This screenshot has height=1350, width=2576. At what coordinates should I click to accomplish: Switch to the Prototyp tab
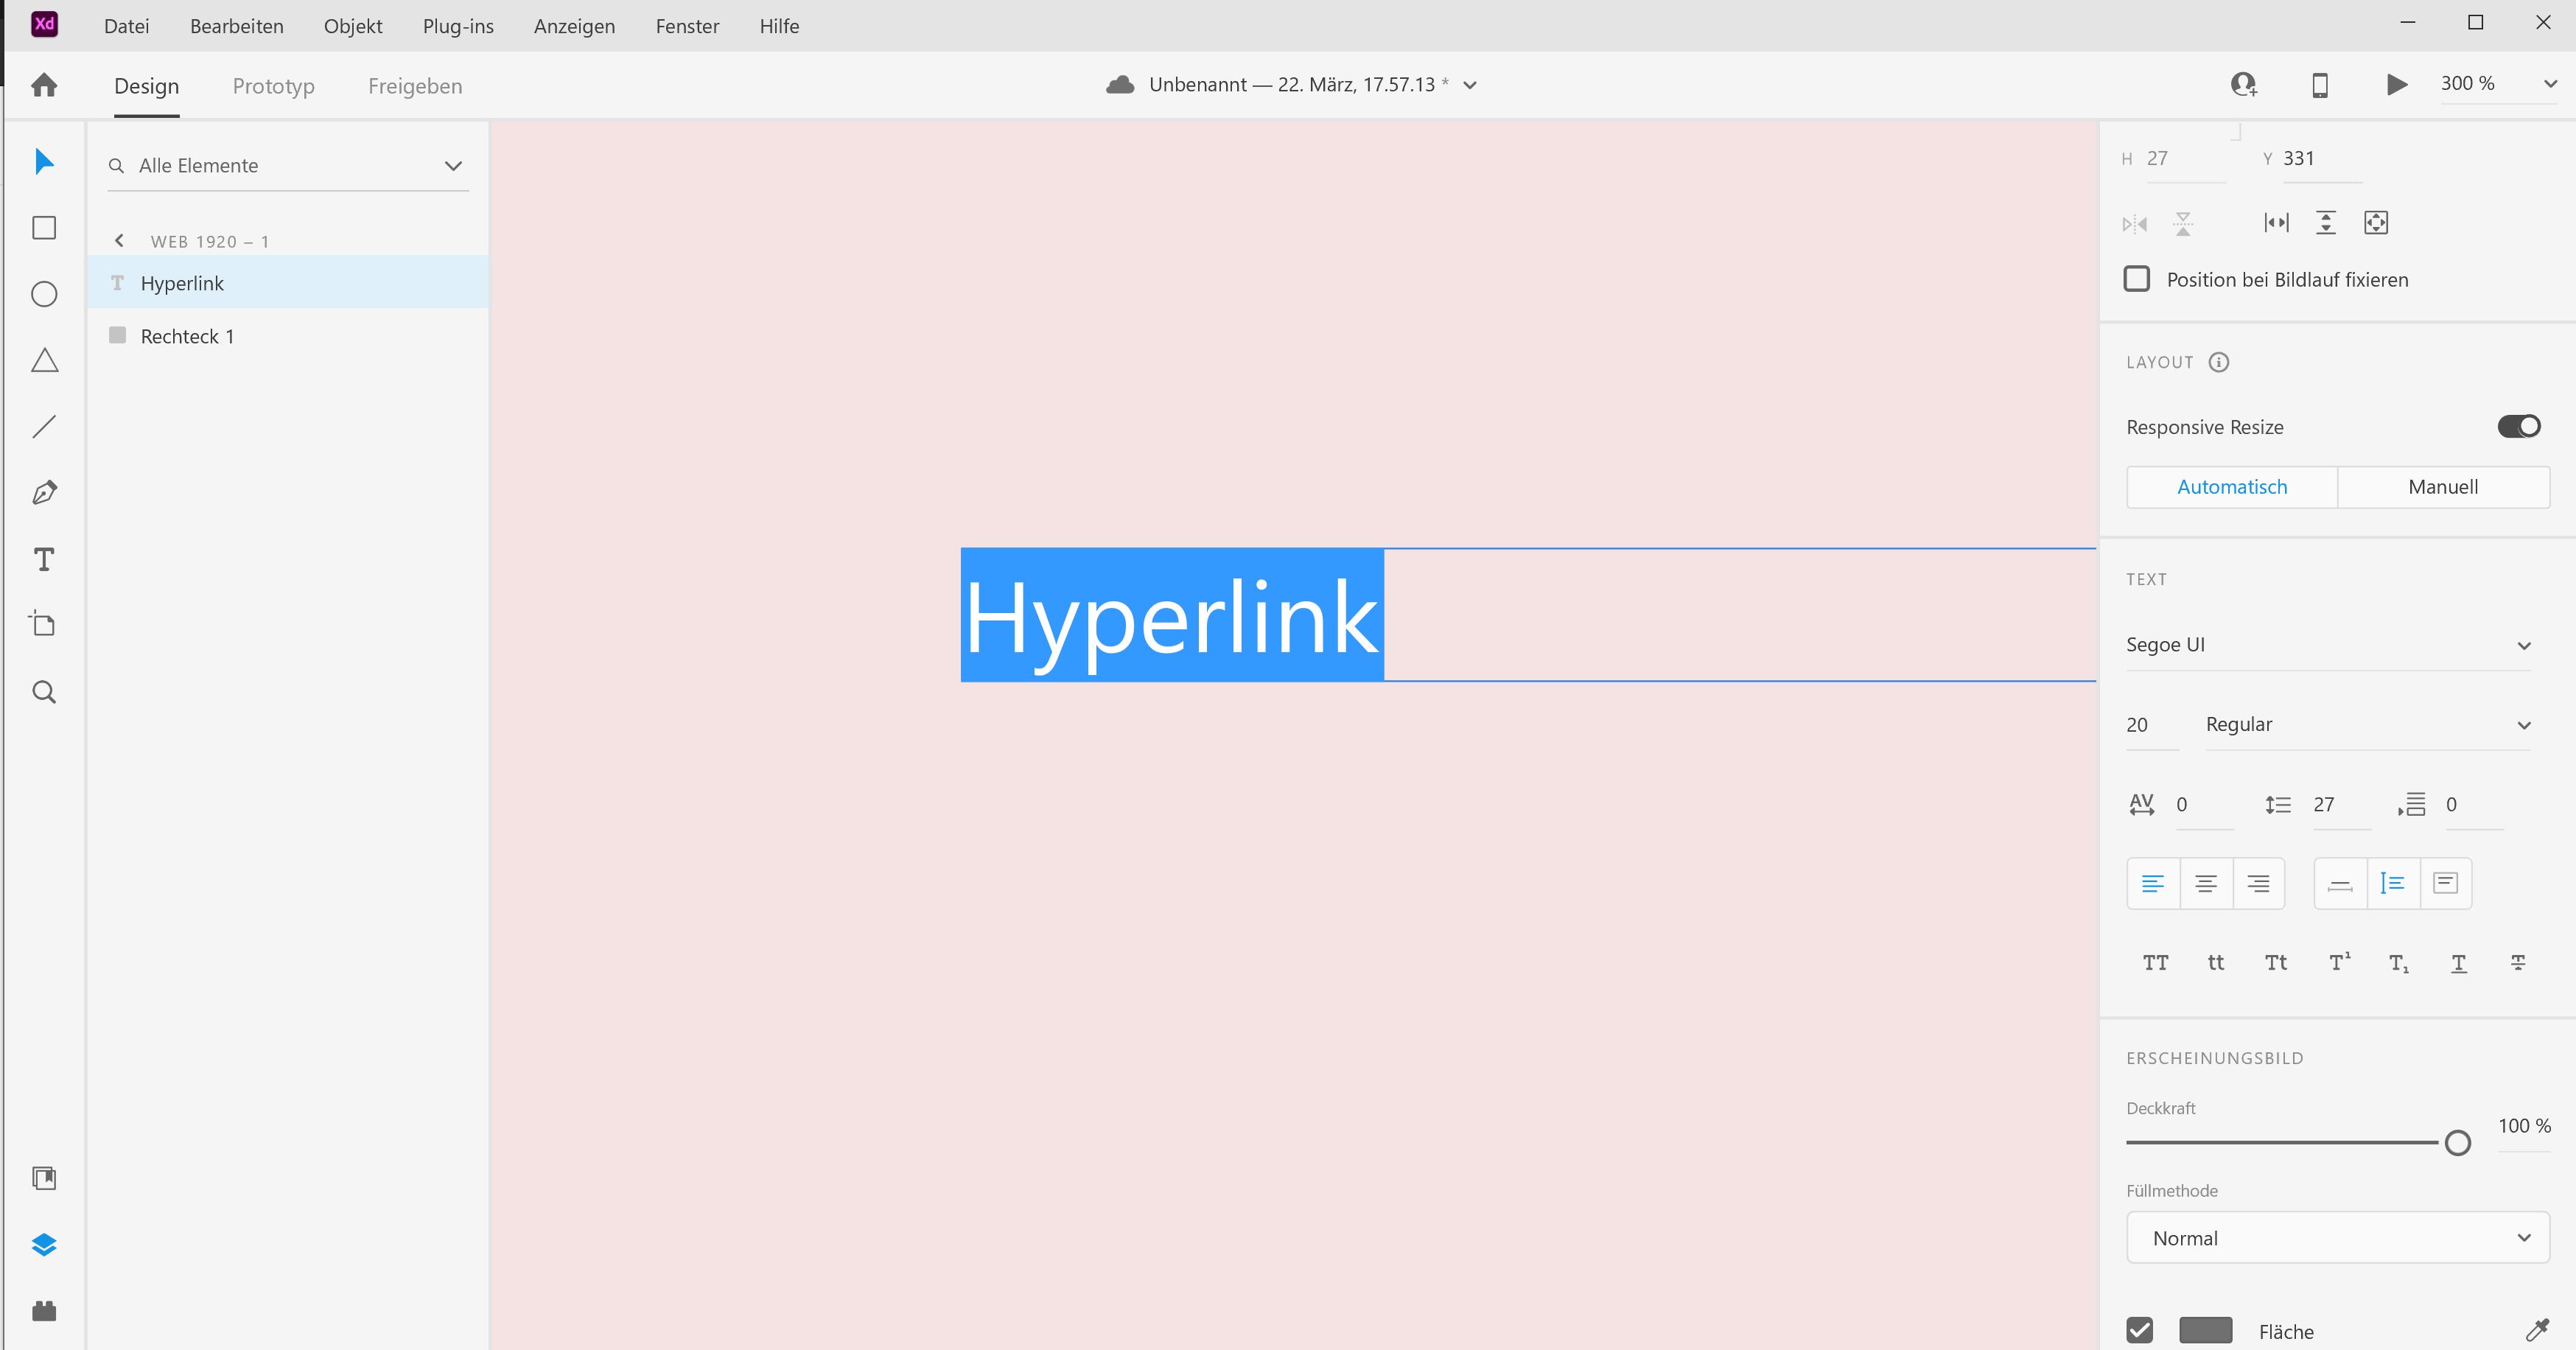(273, 86)
